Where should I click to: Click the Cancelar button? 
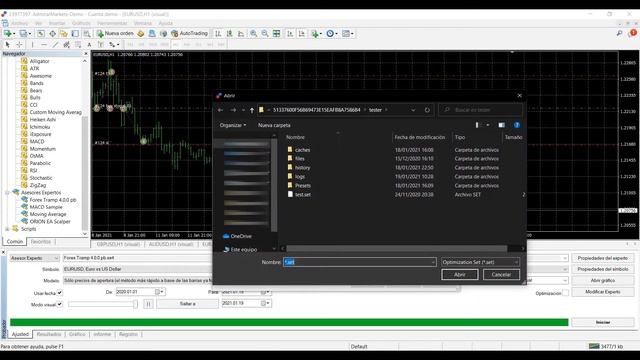point(501,275)
